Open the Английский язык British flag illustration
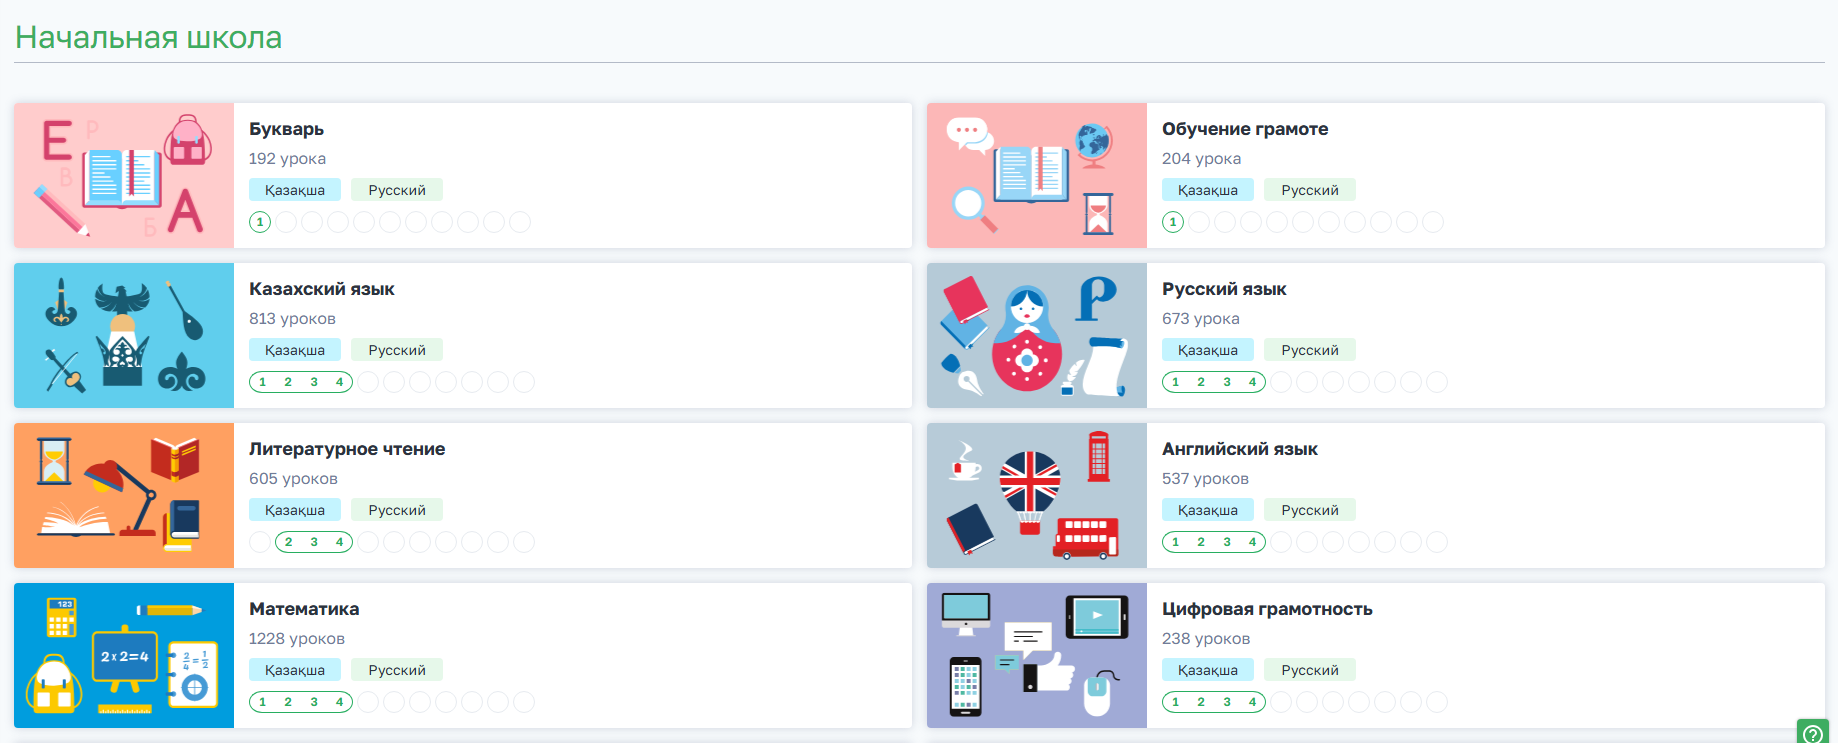 click(1036, 496)
